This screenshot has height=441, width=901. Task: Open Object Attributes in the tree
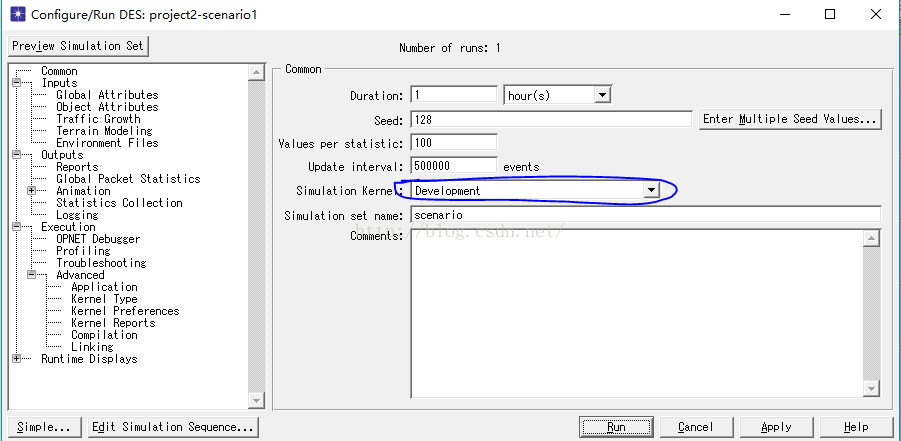[x=107, y=107]
